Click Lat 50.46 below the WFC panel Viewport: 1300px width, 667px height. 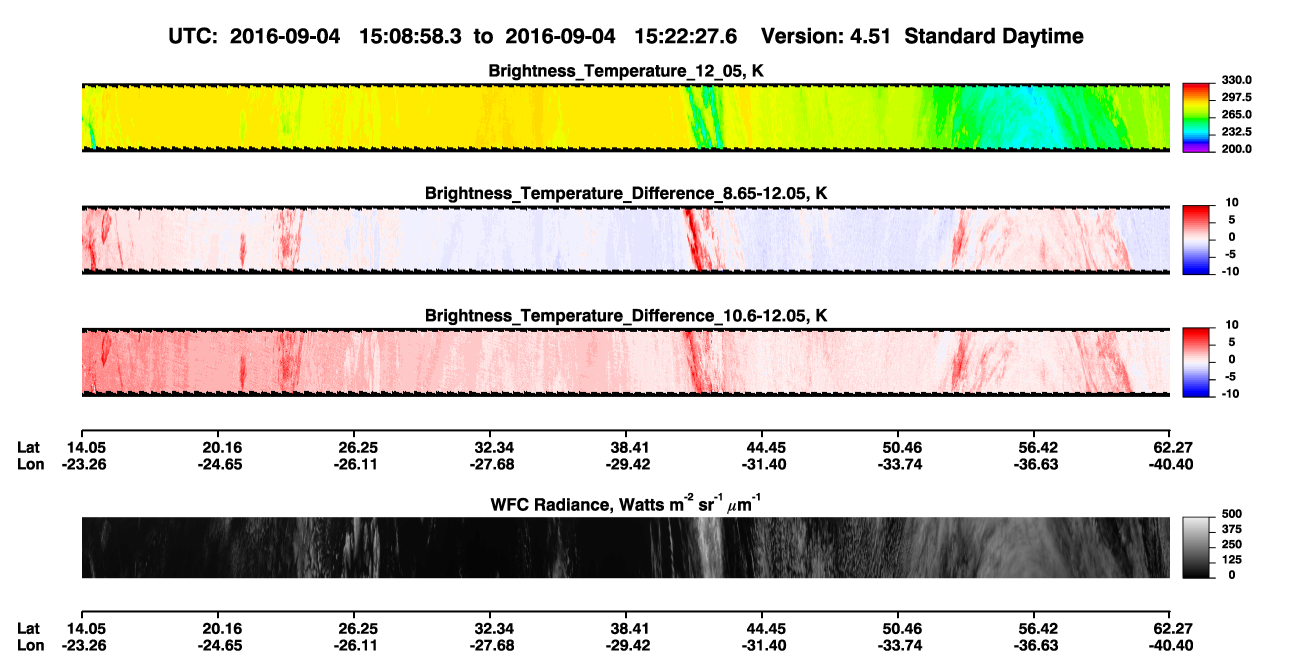click(x=898, y=628)
